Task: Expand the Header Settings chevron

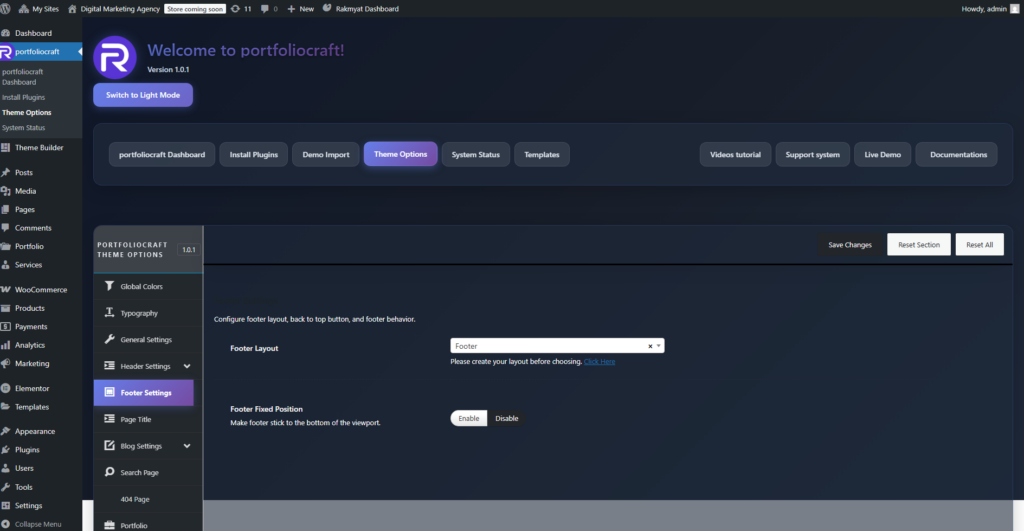Action: (187, 366)
